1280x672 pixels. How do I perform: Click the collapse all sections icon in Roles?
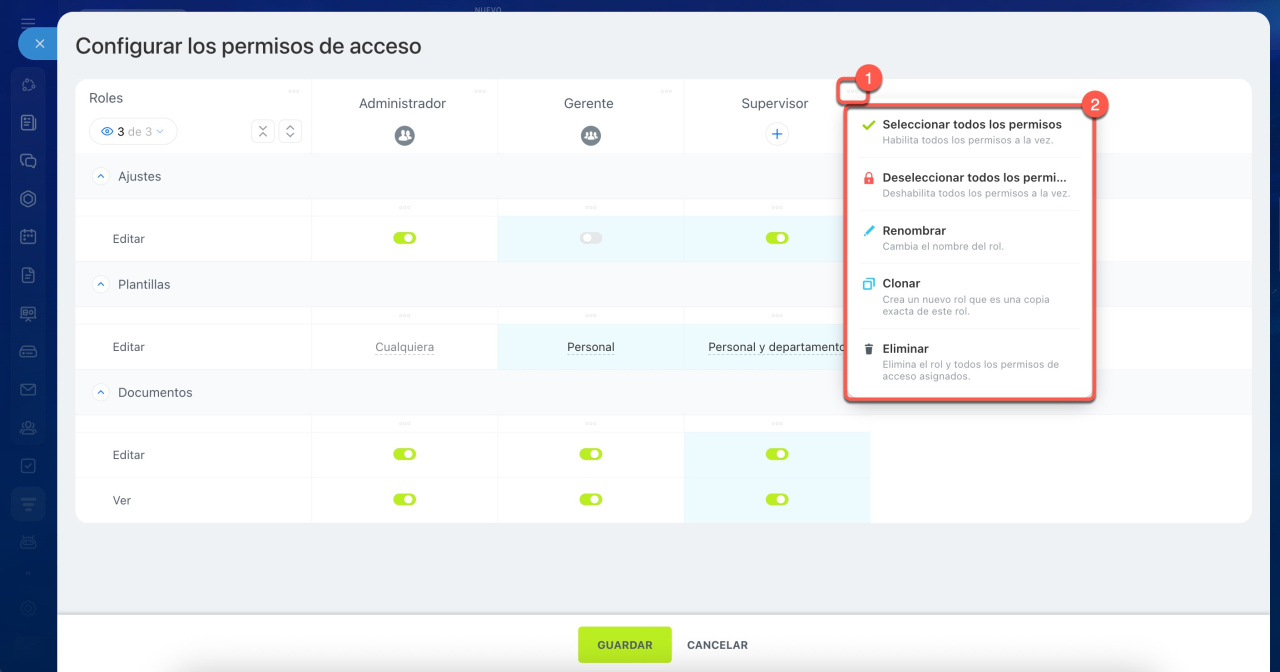point(262,131)
